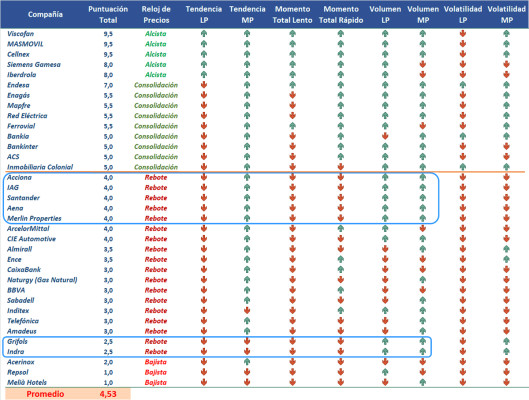Click the Siemens Gamesa company name
This screenshot has width=529, height=400.
pyautogui.click(x=34, y=64)
